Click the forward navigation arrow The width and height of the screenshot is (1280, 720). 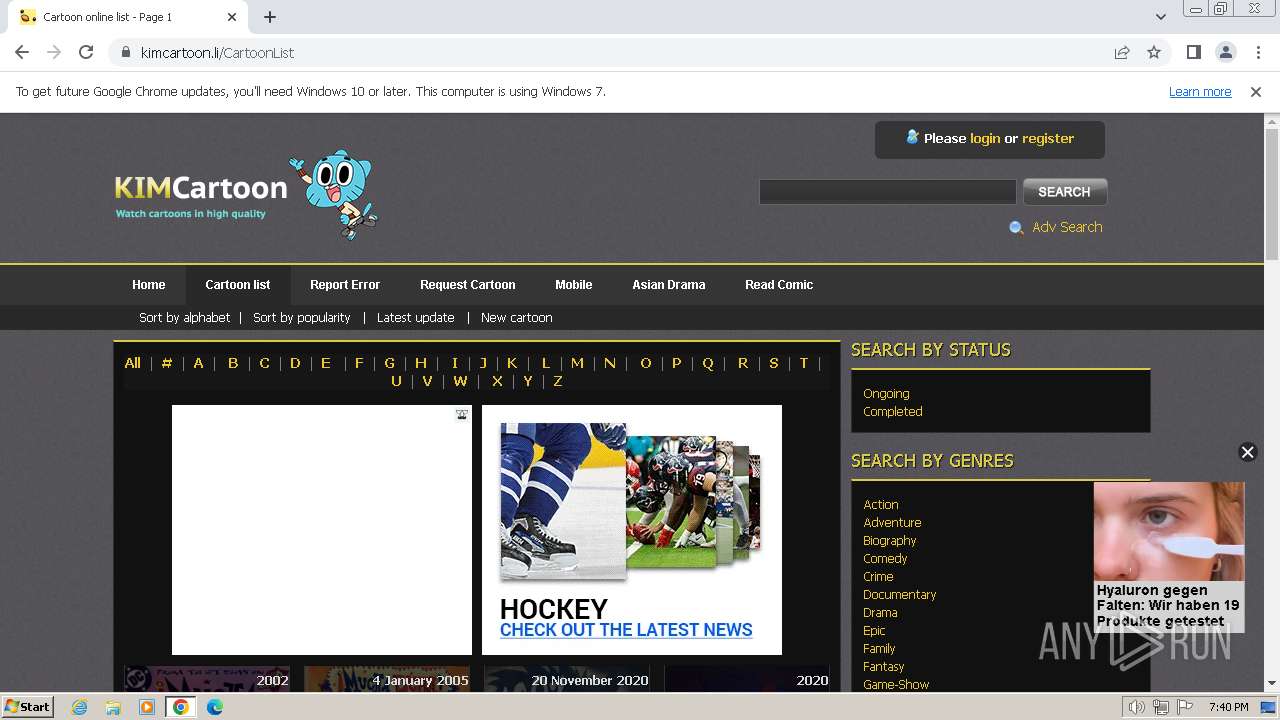tap(54, 52)
